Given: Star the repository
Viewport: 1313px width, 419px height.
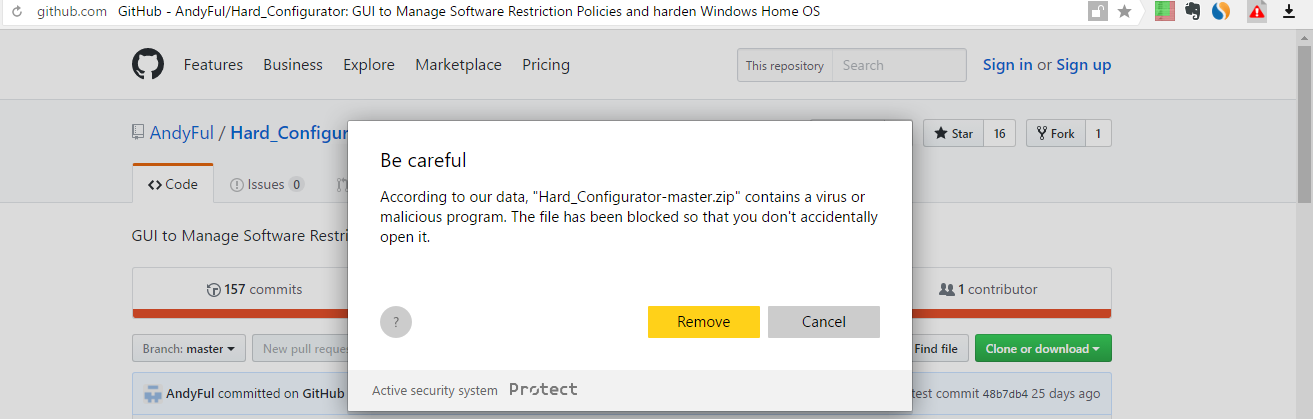Looking at the screenshot, I should click(954, 134).
